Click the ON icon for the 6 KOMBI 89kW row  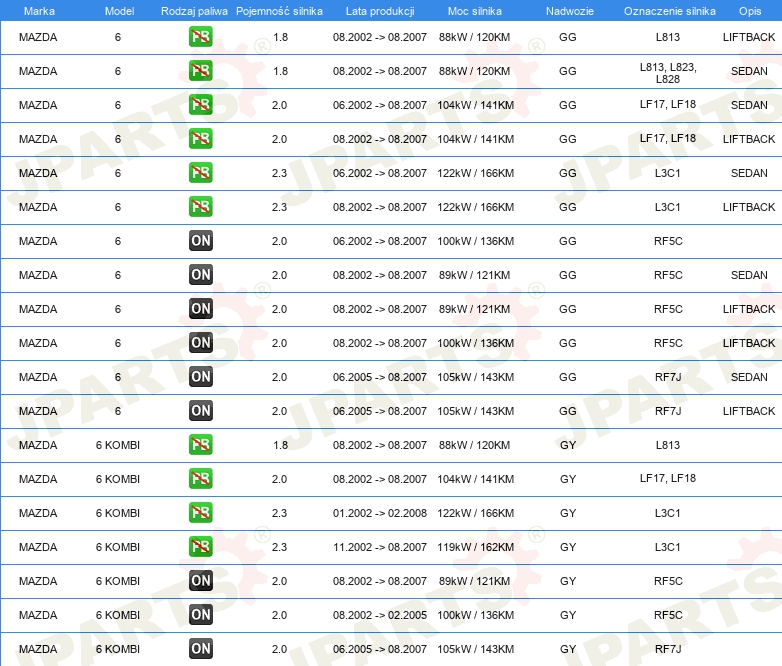[200, 581]
